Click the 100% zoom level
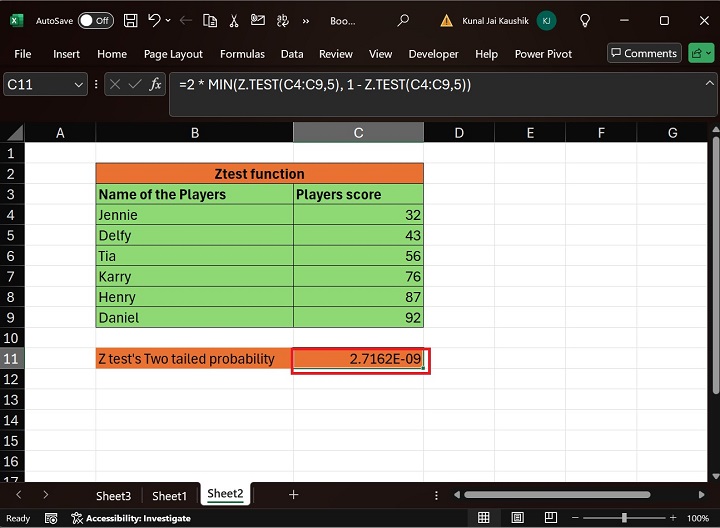This screenshot has height=528, width=720. coord(698,518)
